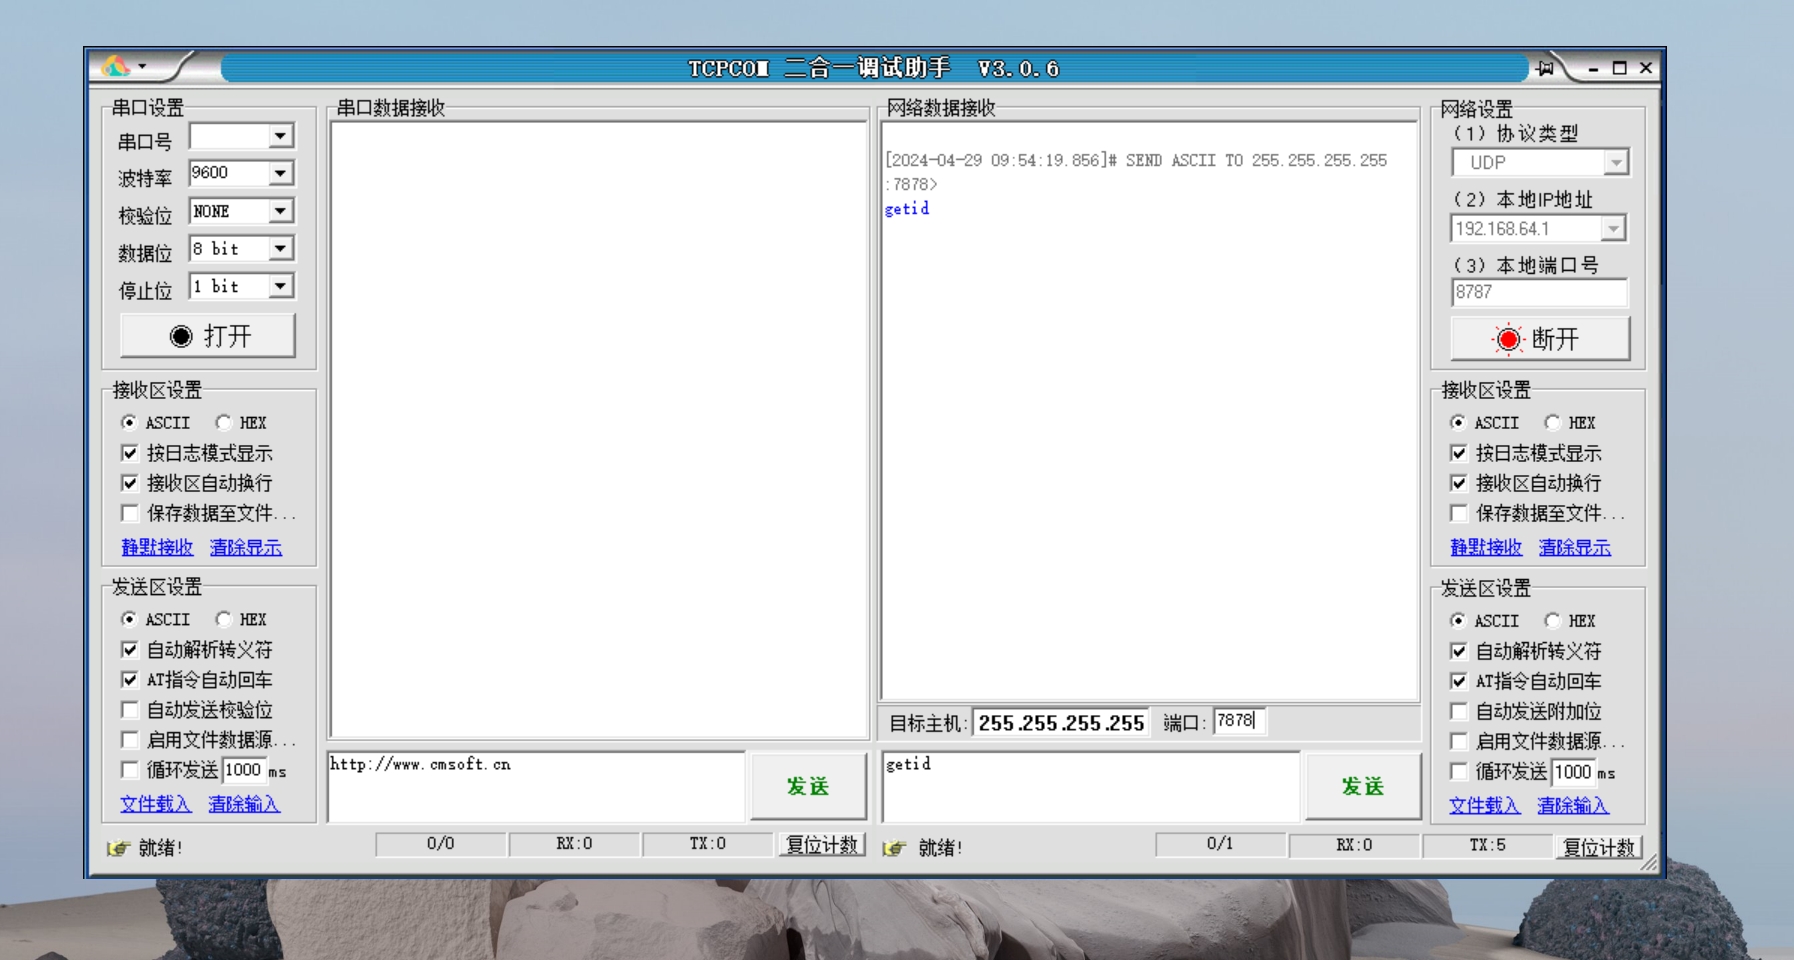The height and width of the screenshot is (960, 1794).
Task: Click the network status bar hand icon
Action: [x=894, y=848]
